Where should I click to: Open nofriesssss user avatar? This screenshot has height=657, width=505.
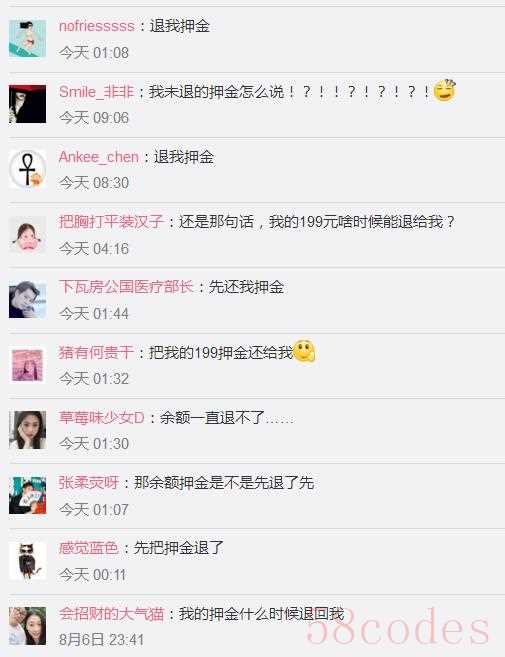tap(28, 39)
